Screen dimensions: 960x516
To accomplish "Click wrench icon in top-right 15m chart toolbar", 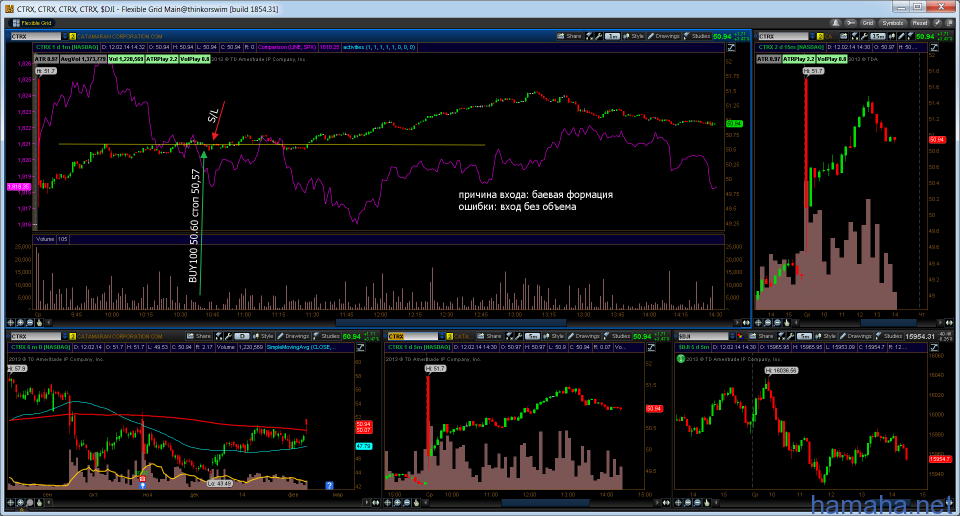I will [x=864, y=36].
